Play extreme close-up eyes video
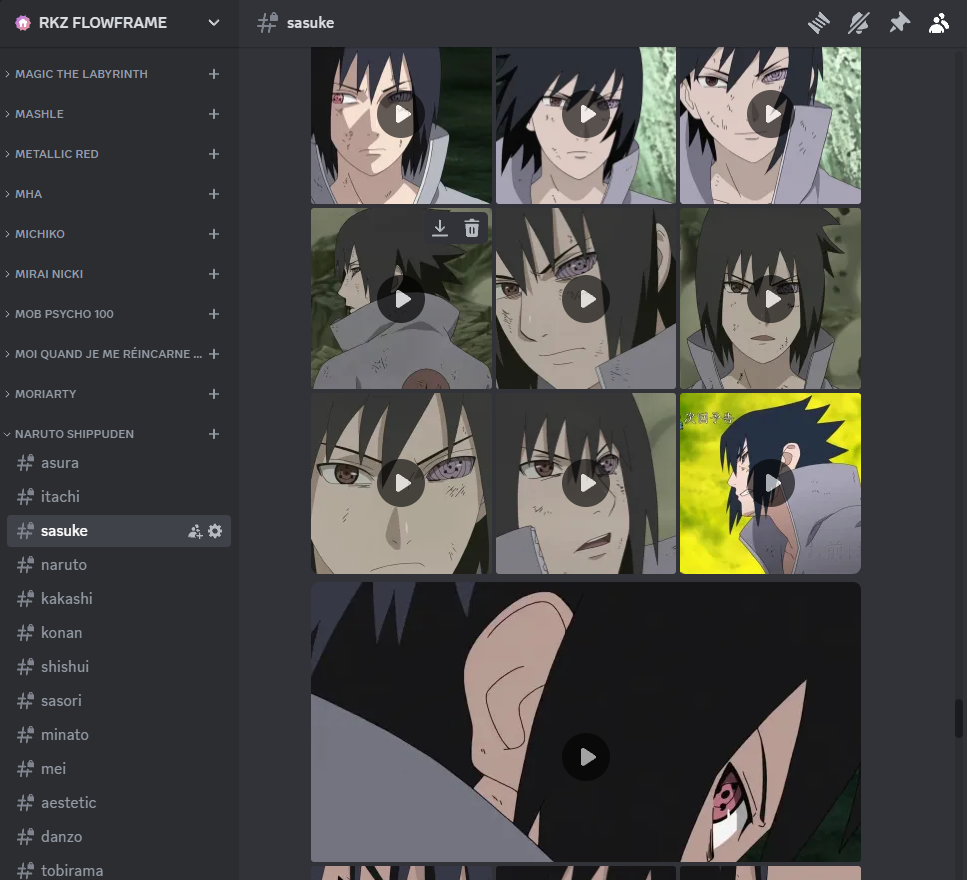 pos(401,483)
